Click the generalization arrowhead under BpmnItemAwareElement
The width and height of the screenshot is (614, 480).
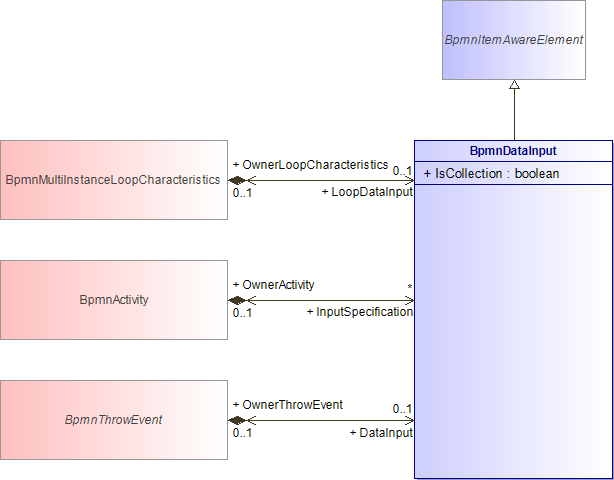pos(514,84)
